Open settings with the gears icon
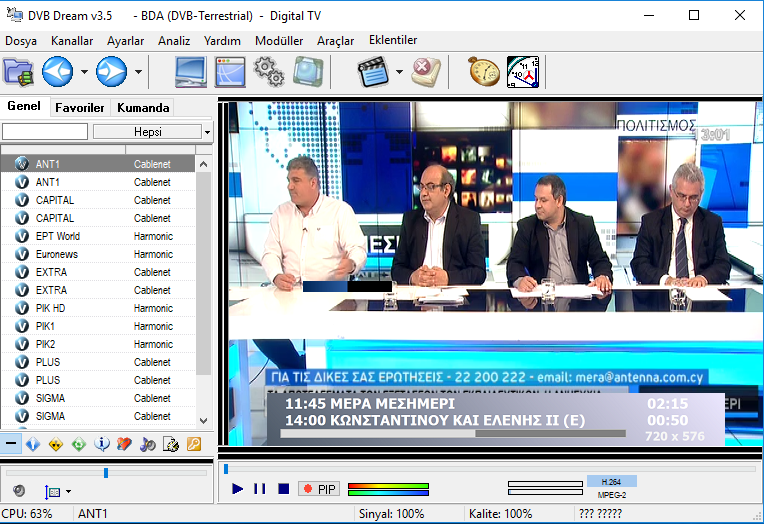The width and height of the screenshot is (764, 524). pyautogui.click(x=269, y=72)
